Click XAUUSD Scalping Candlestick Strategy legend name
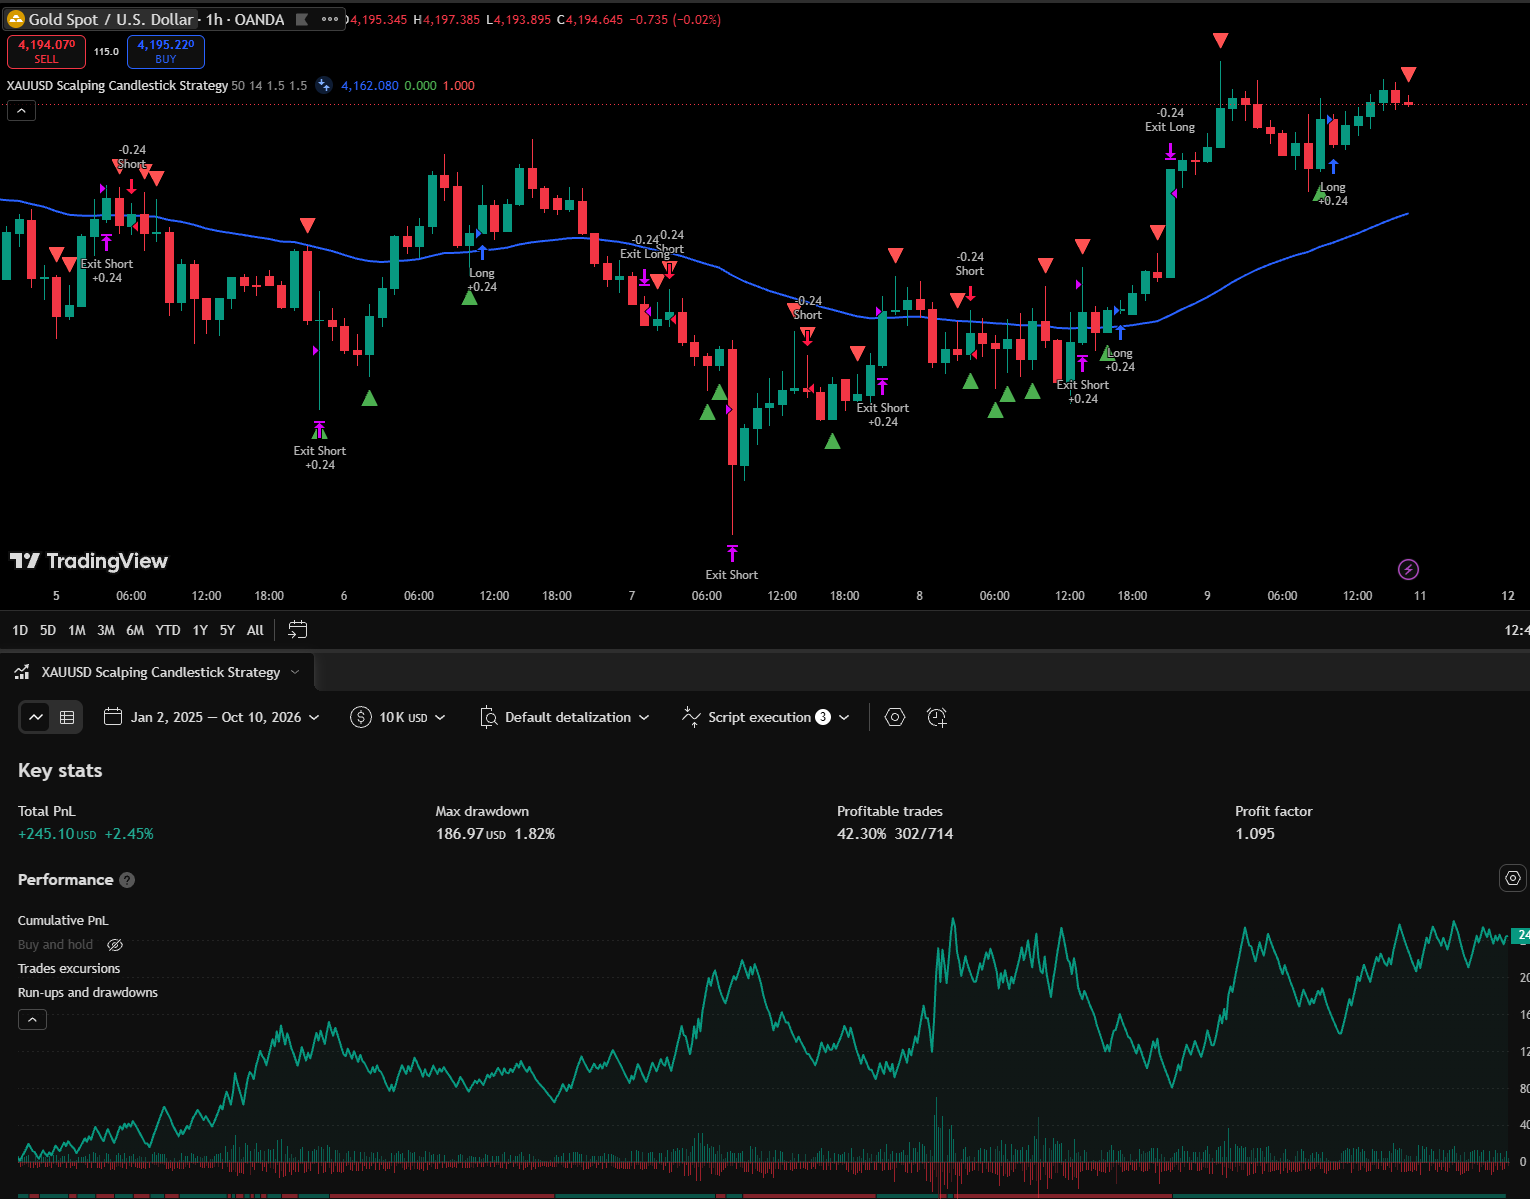Screen dimensions: 1530x1199 [117, 85]
